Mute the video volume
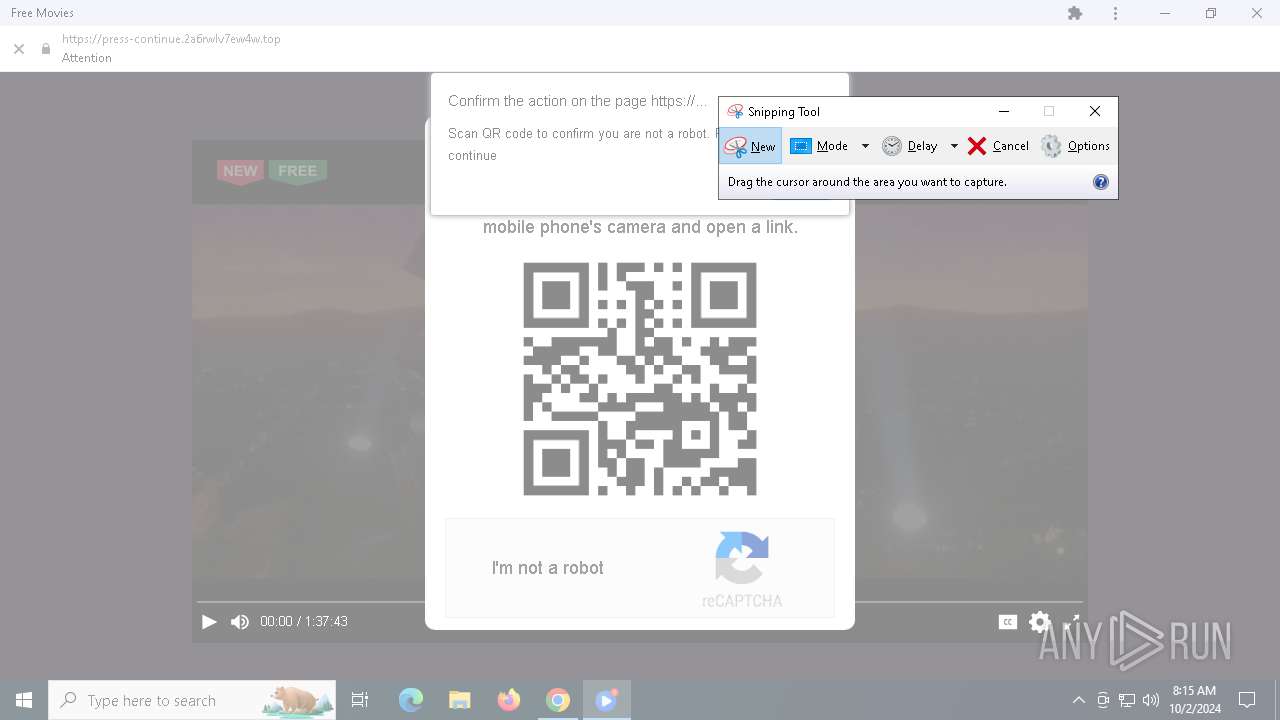Screen dimensions: 1280x720 click(239, 622)
